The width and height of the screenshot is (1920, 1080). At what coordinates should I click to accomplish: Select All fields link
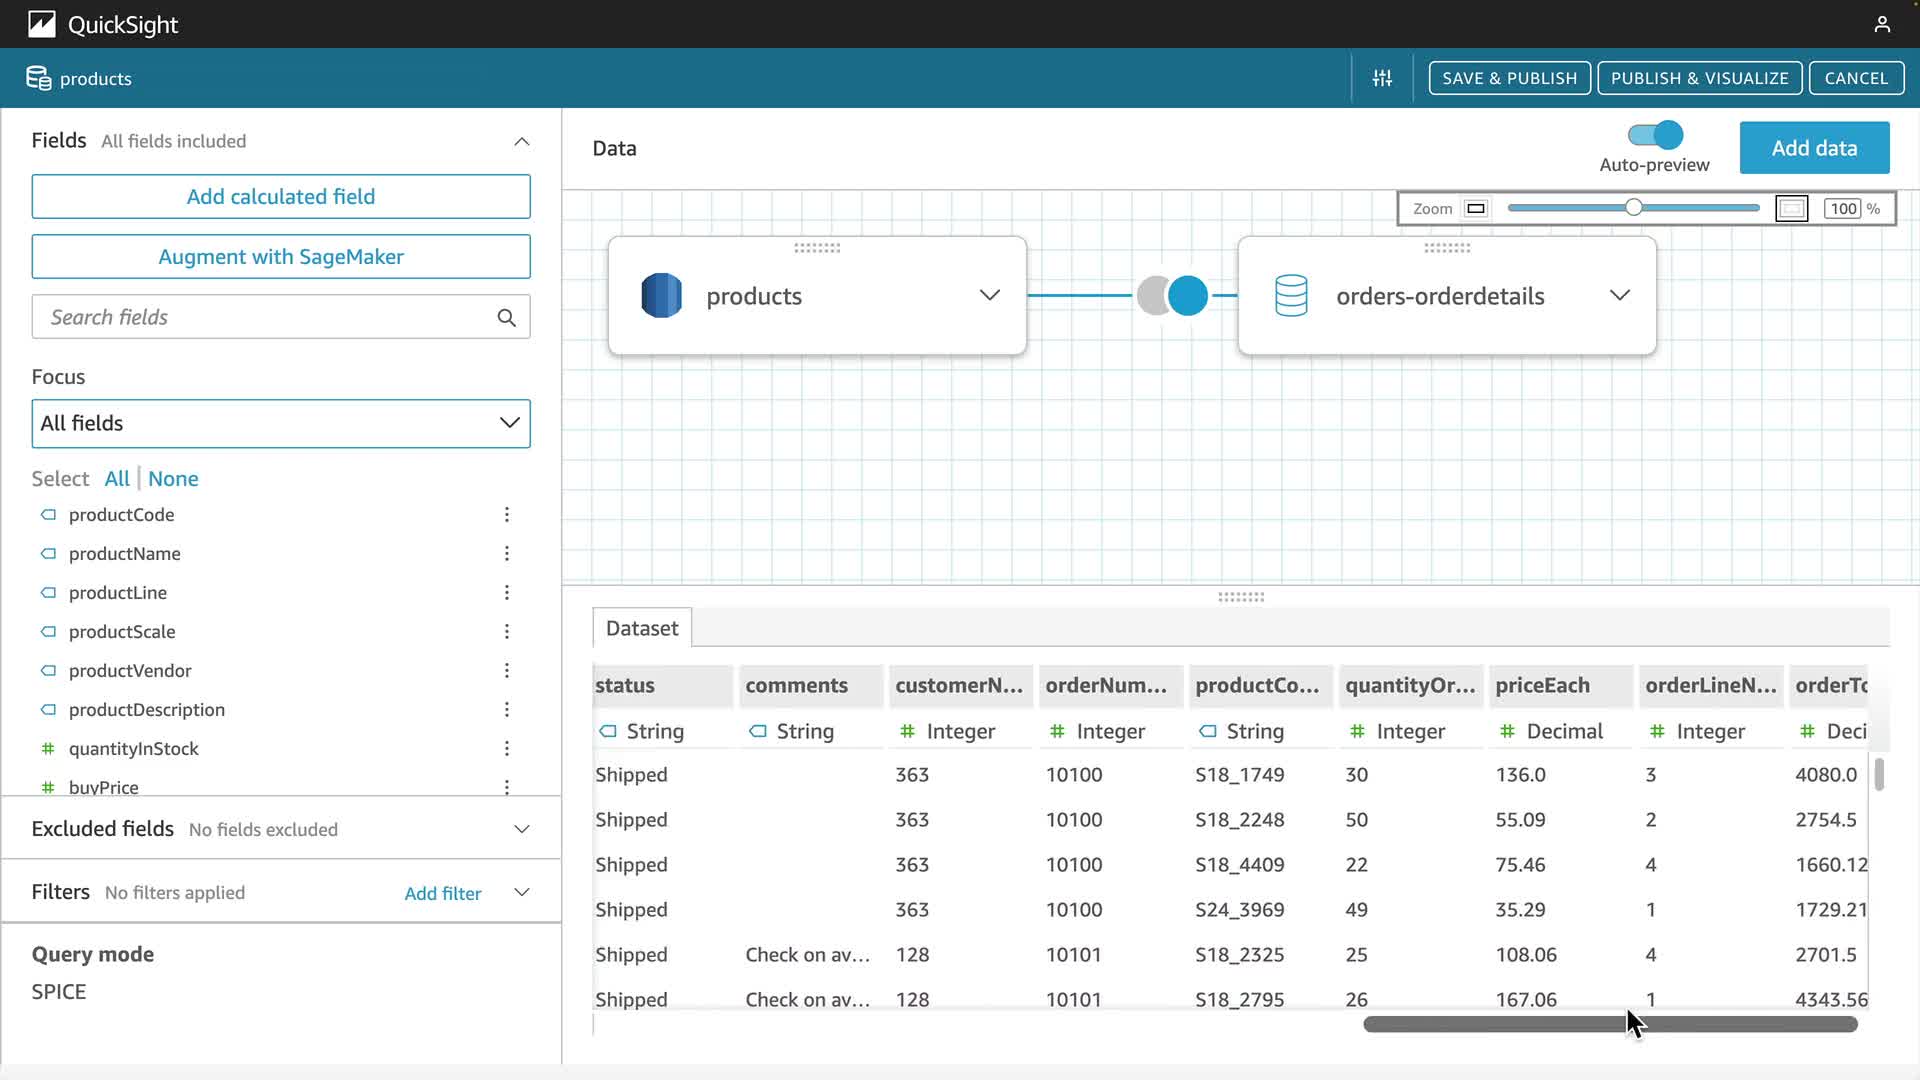click(117, 479)
